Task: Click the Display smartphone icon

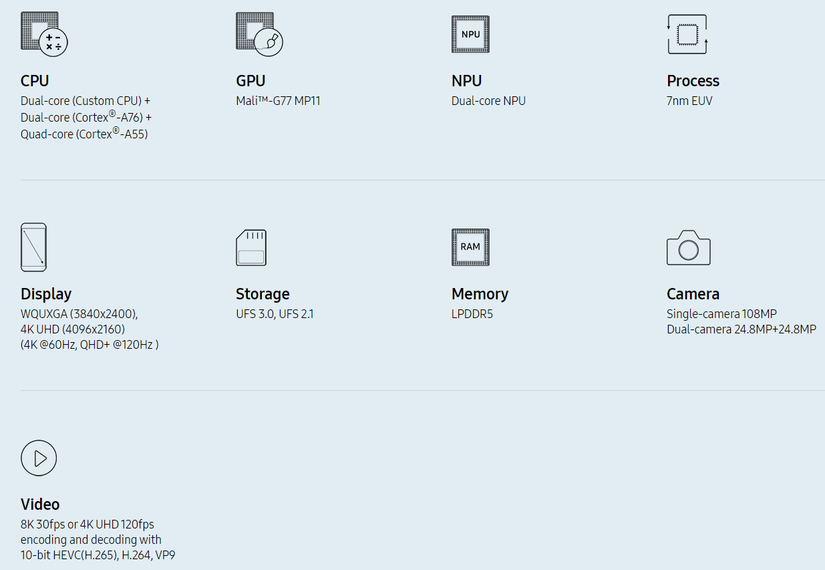Action: click(x=33, y=247)
